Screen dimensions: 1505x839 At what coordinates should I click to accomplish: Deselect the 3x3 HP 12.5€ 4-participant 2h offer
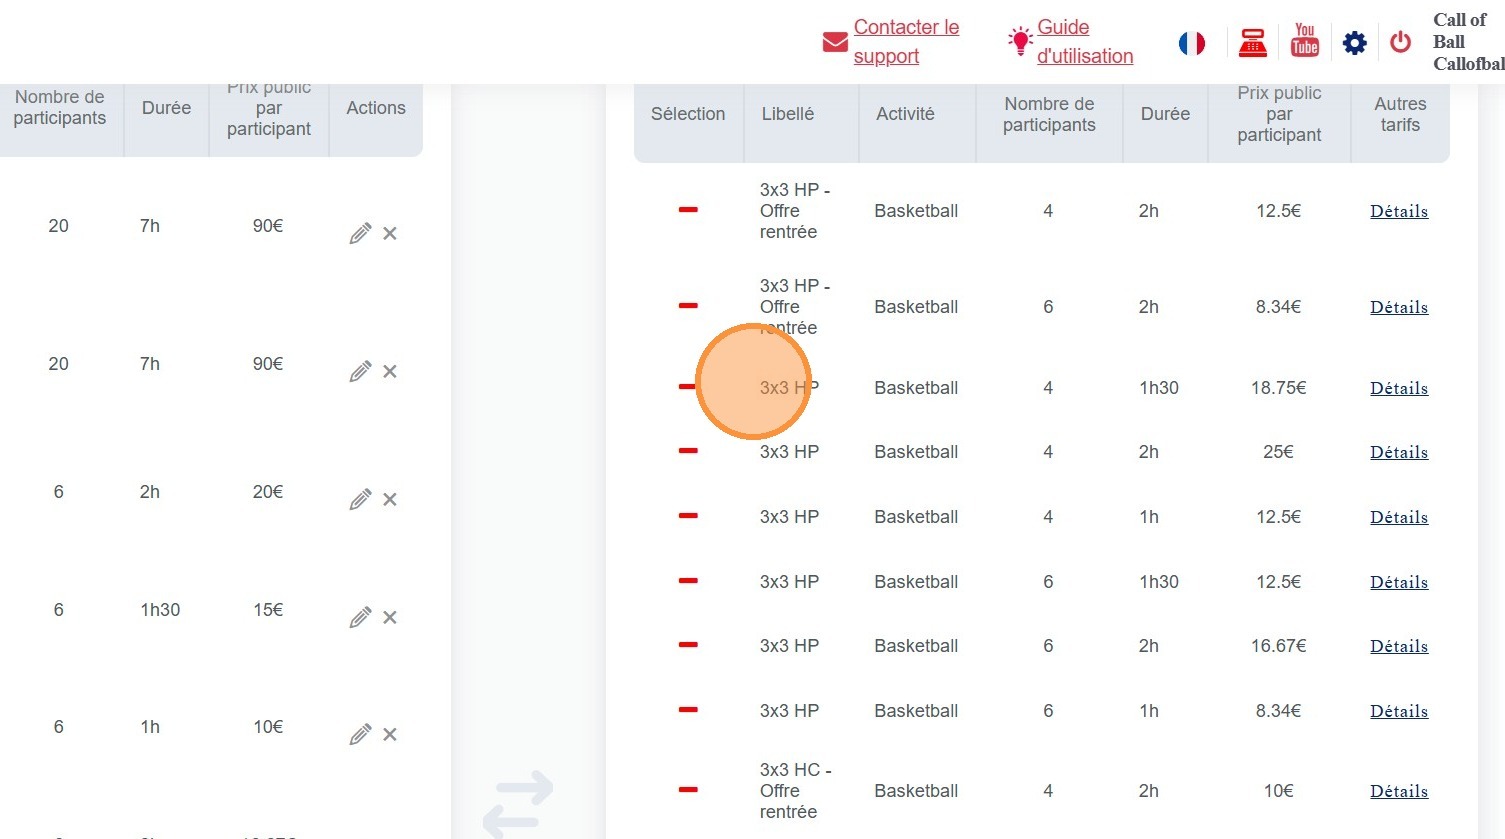[x=688, y=210]
